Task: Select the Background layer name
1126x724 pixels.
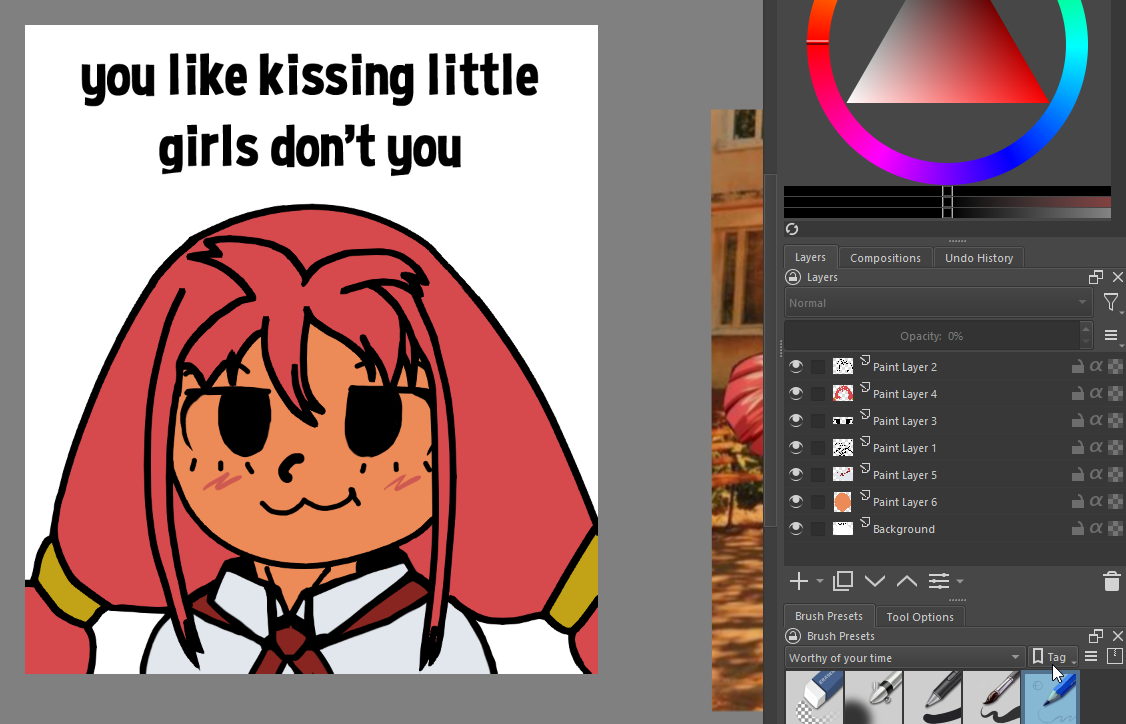Action: pyautogui.click(x=903, y=529)
